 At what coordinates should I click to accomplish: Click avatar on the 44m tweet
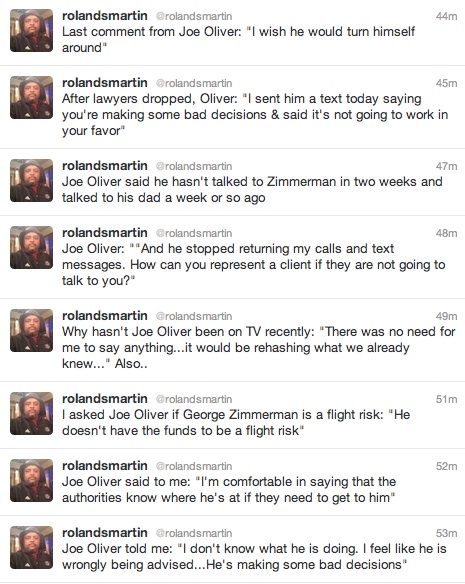point(31,31)
